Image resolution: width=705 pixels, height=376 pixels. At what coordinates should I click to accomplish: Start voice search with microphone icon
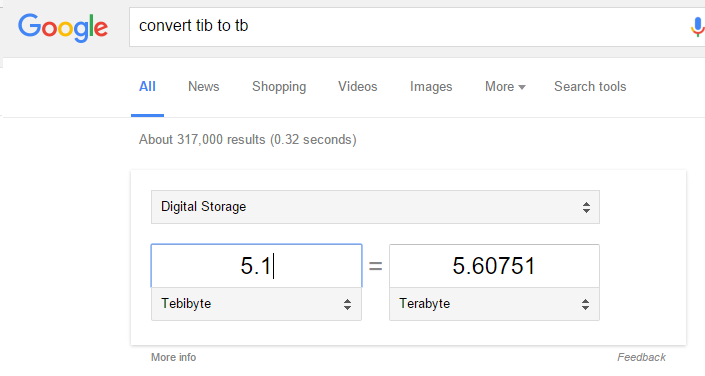697,27
